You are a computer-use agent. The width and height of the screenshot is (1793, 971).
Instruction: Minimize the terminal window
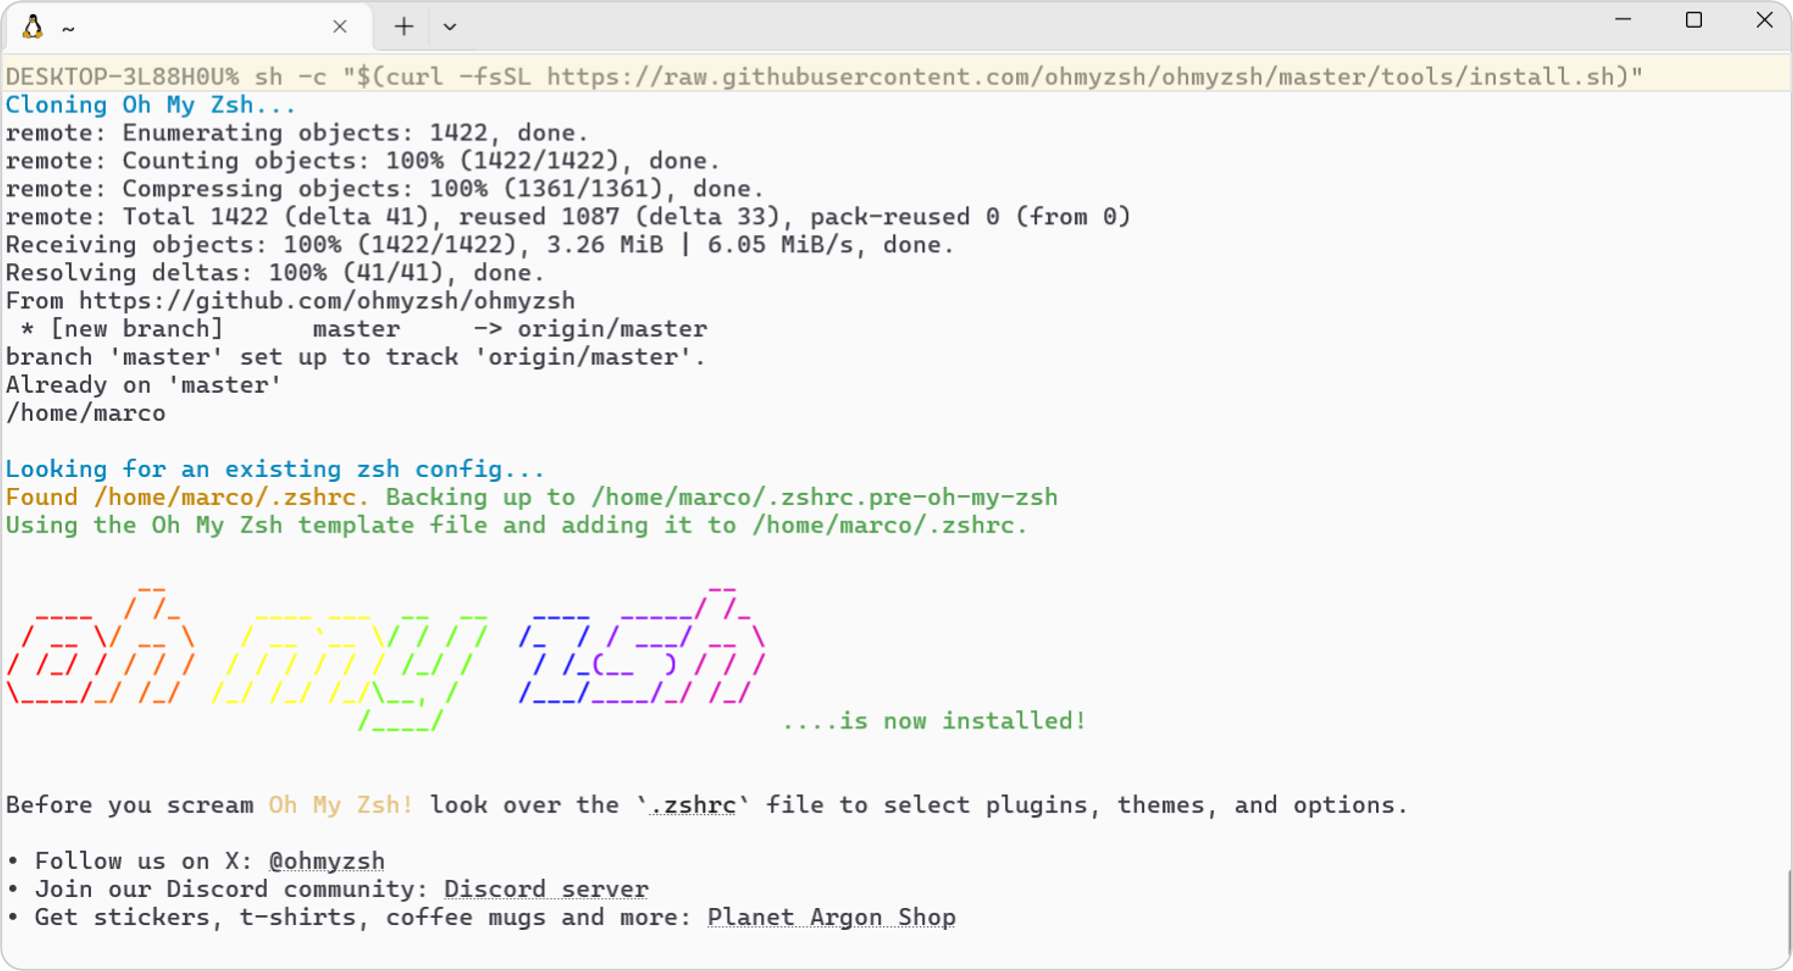point(1623,20)
